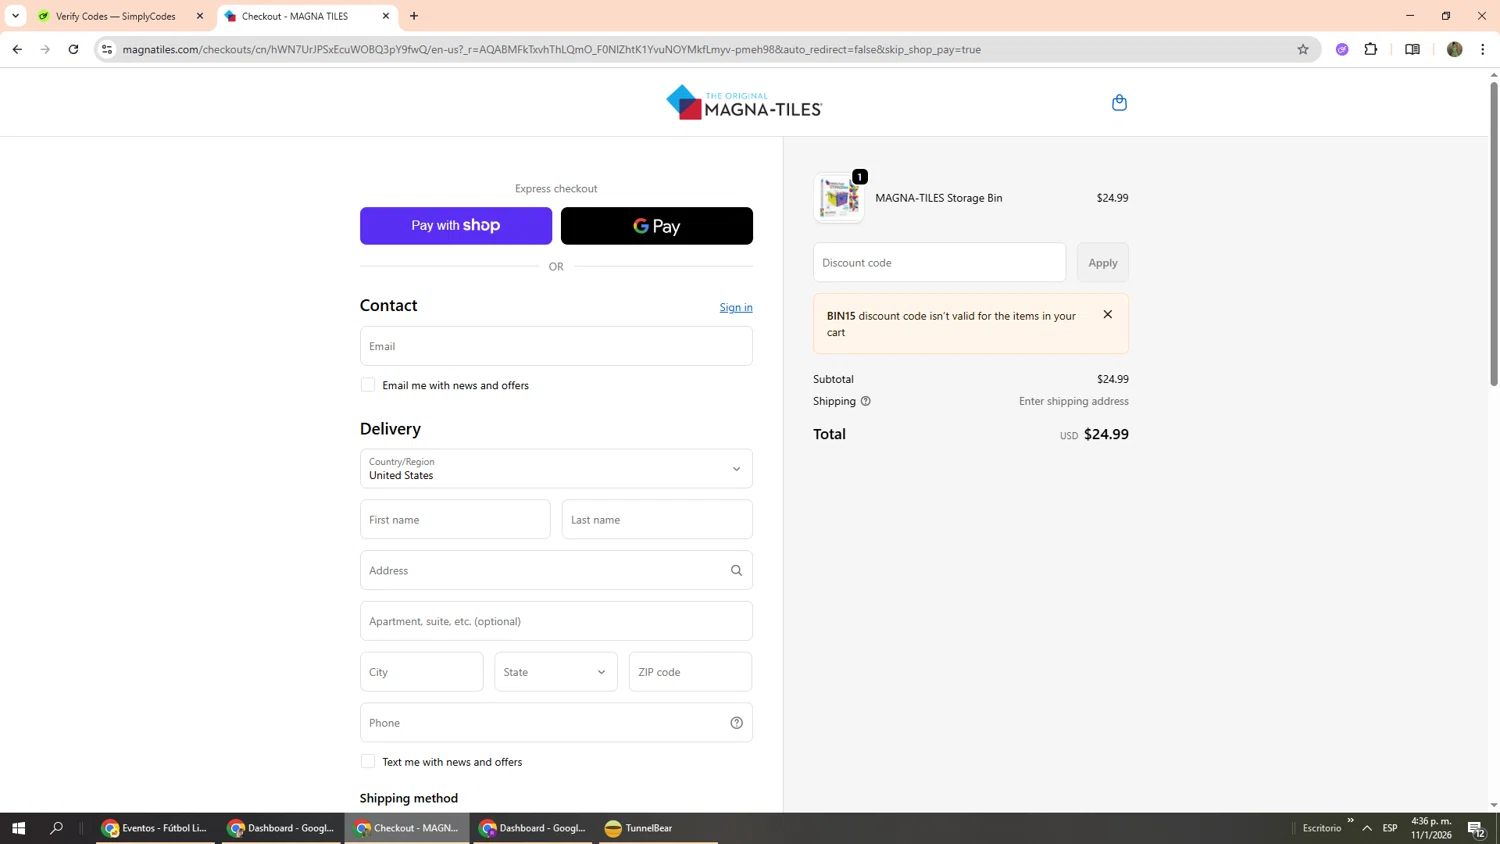Screen dimensions: 1500x844
Task: Click the purple extension icon in the toolbar
Action: pyautogui.click(x=1342, y=49)
